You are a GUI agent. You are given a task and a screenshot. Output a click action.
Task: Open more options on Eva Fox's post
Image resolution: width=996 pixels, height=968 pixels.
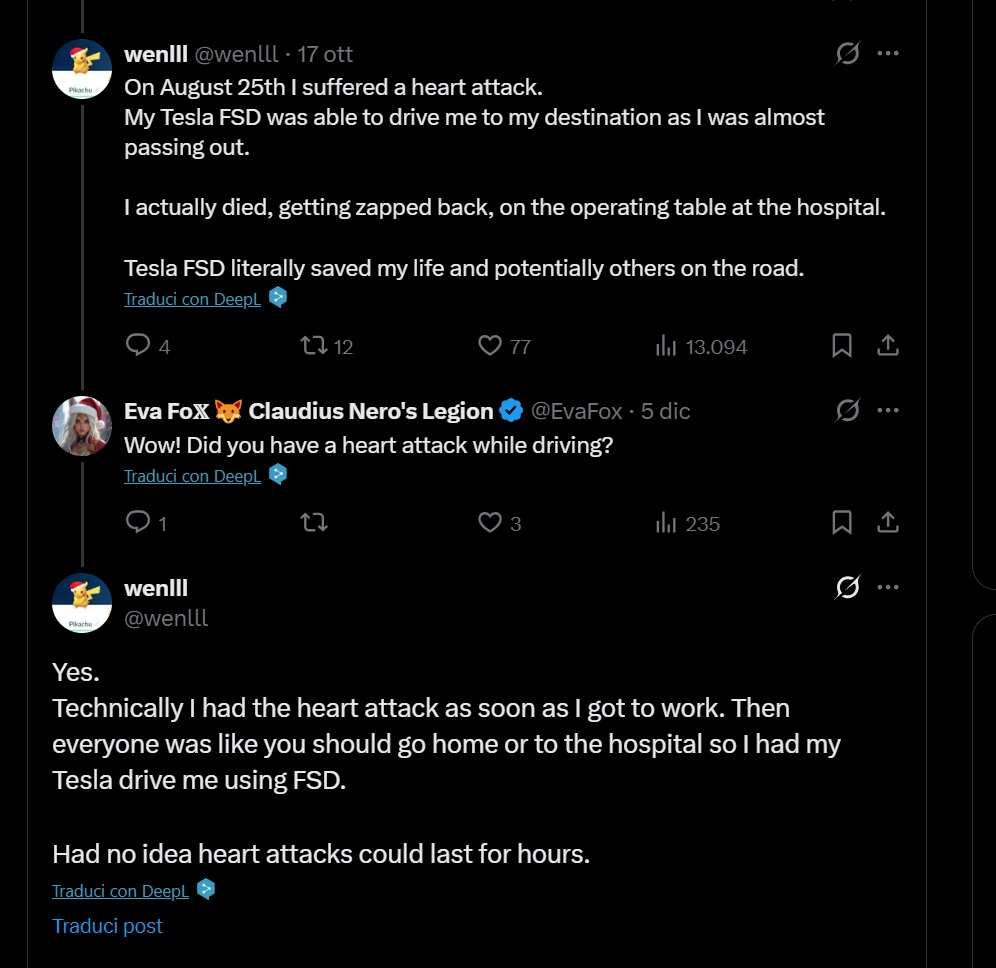(x=888, y=410)
